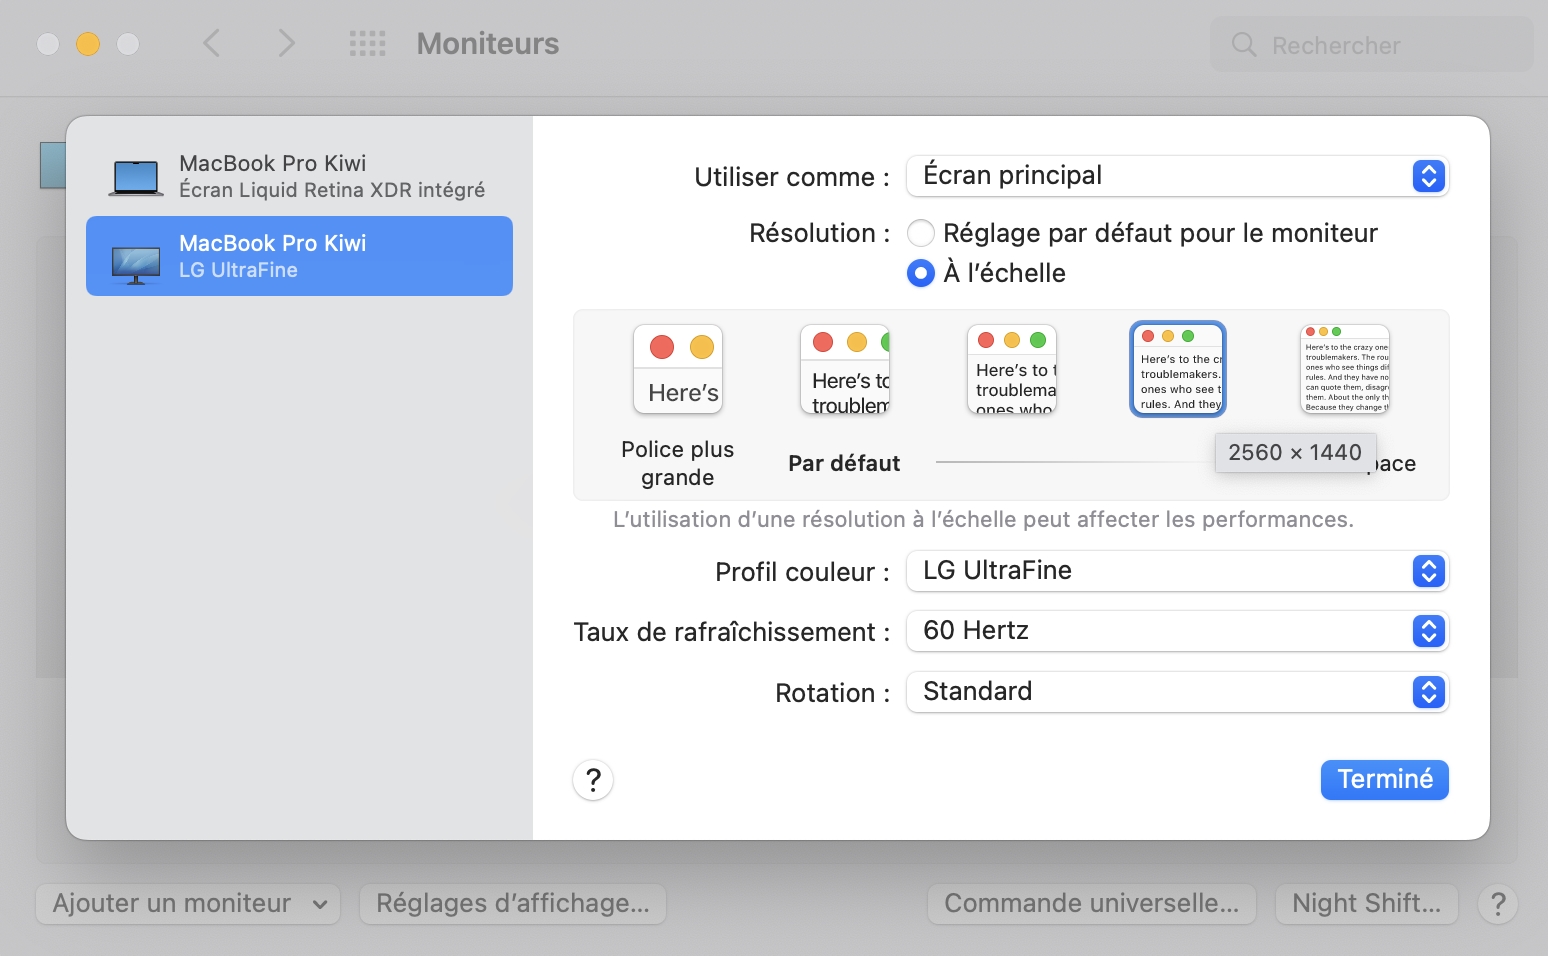Image resolution: width=1548 pixels, height=956 pixels.
Task: Click the back navigation arrow in toolbar
Action: click(211, 43)
